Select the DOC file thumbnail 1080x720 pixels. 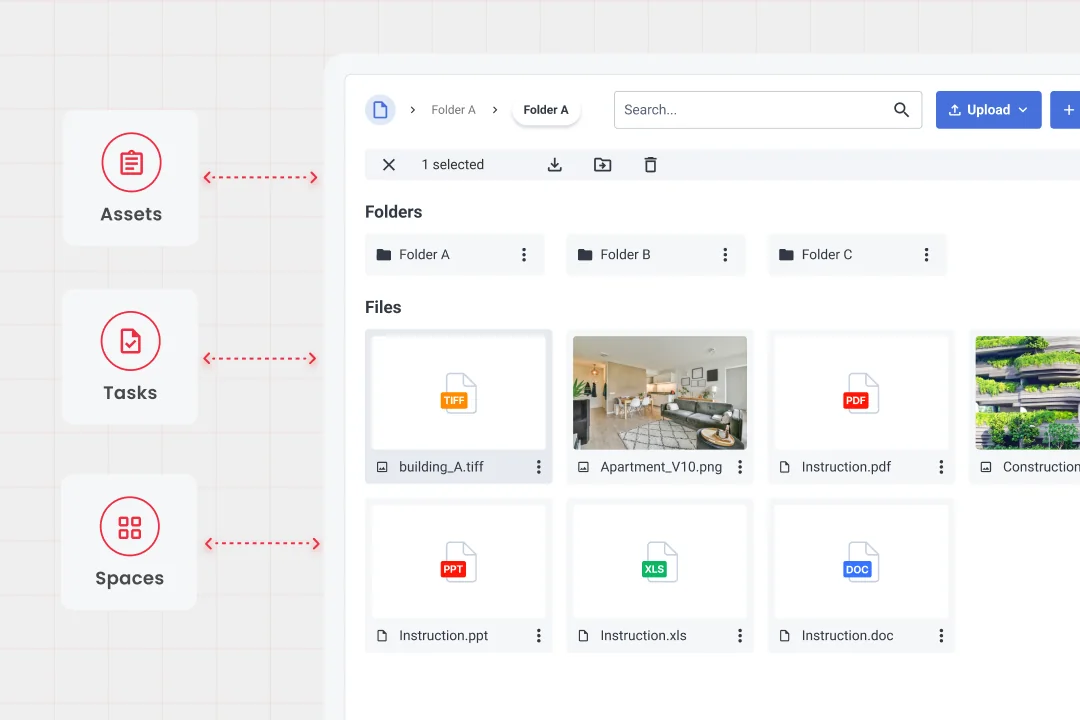click(x=861, y=562)
